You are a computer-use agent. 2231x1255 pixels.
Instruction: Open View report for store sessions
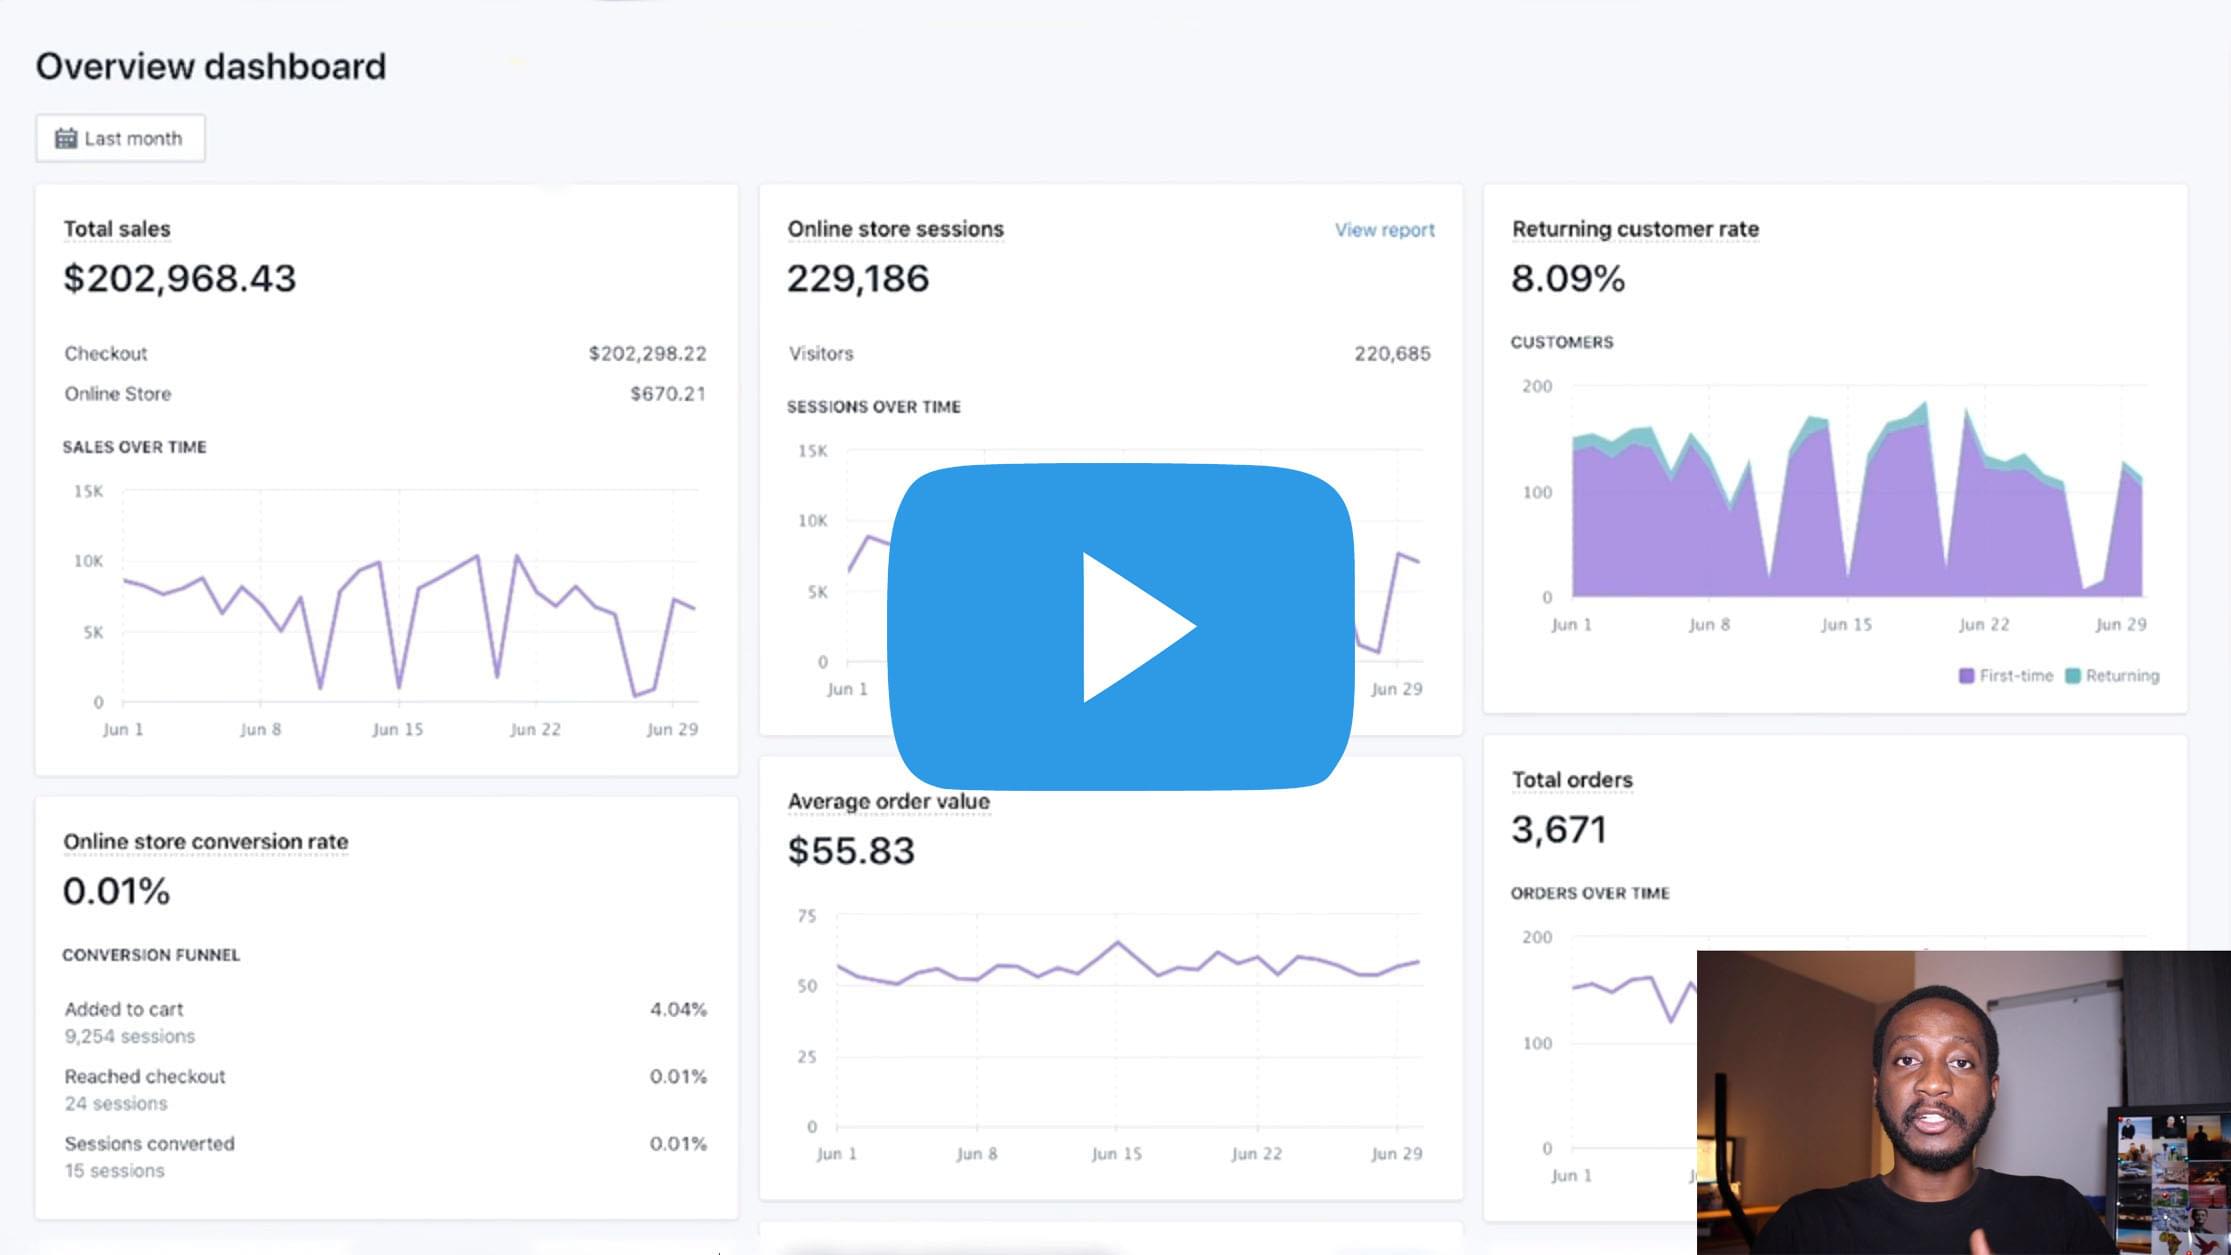point(1384,230)
